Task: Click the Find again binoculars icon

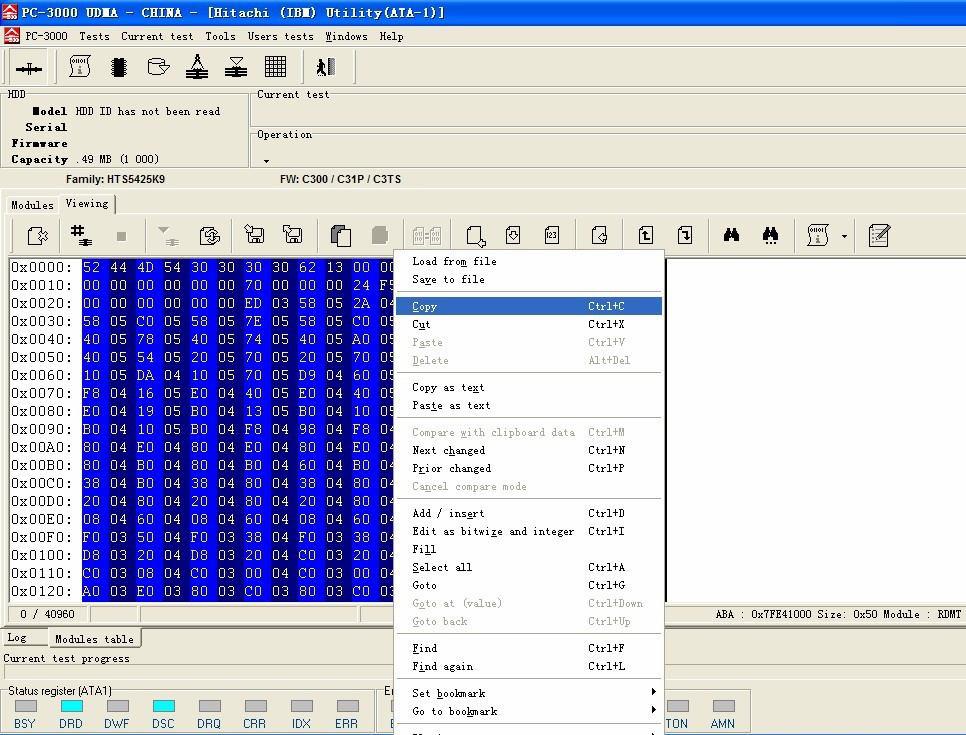Action: [770, 236]
